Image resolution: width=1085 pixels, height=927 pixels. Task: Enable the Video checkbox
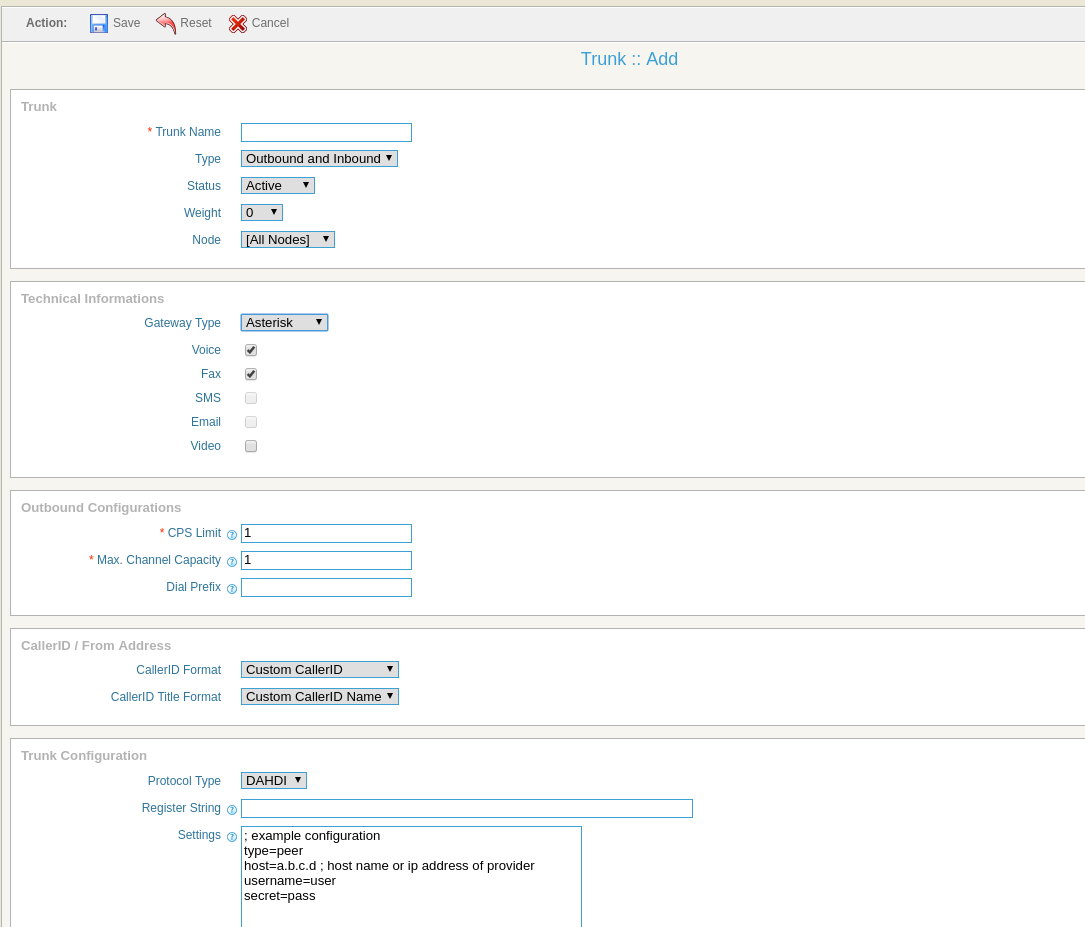(251, 446)
